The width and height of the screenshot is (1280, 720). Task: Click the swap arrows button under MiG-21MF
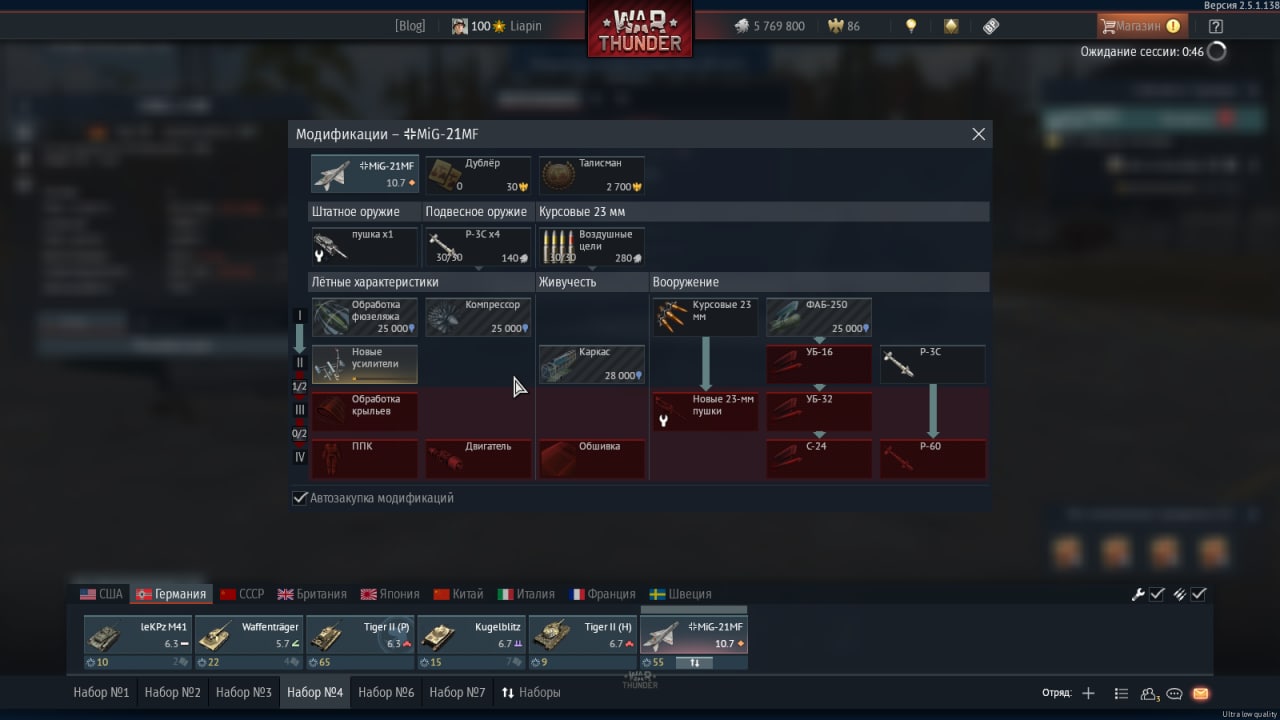point(694,662)
